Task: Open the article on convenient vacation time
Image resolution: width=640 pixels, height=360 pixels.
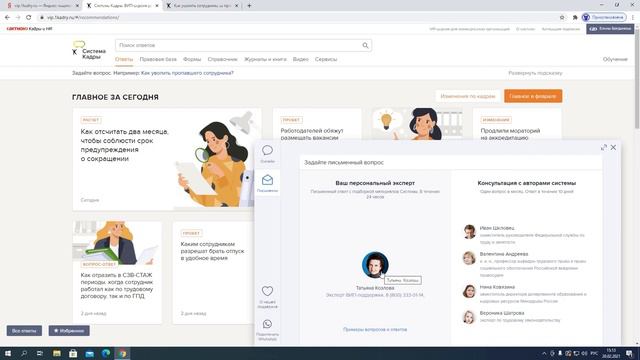Action: pos(212,251)
